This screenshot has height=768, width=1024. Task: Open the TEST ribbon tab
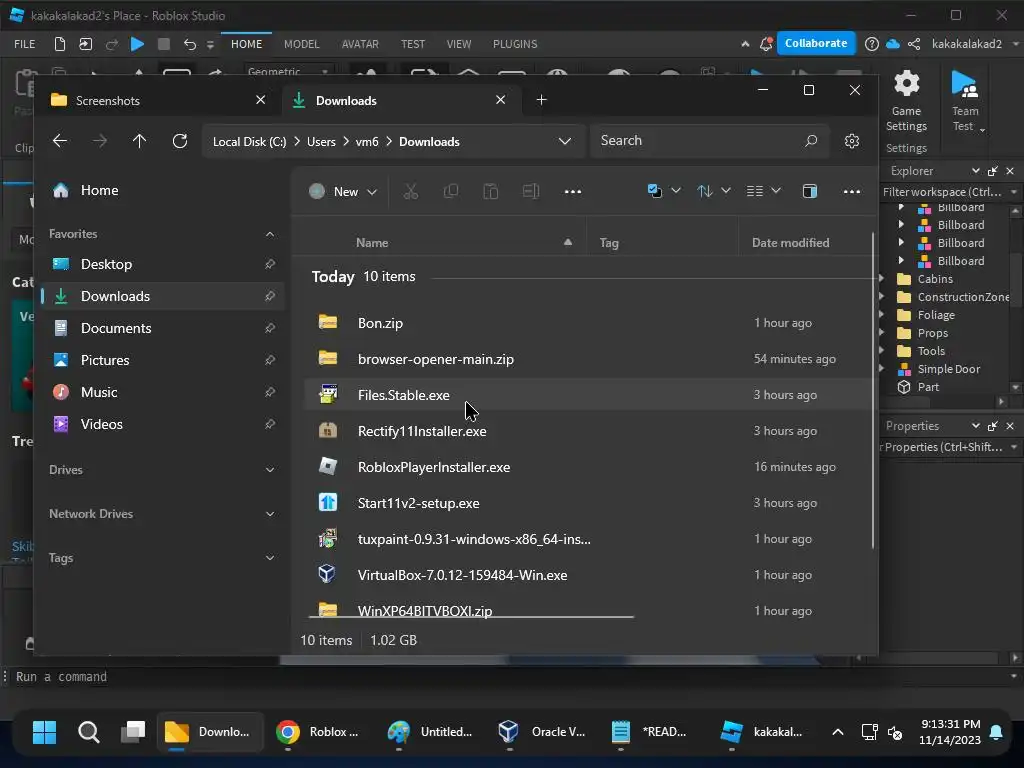point(413,44)
